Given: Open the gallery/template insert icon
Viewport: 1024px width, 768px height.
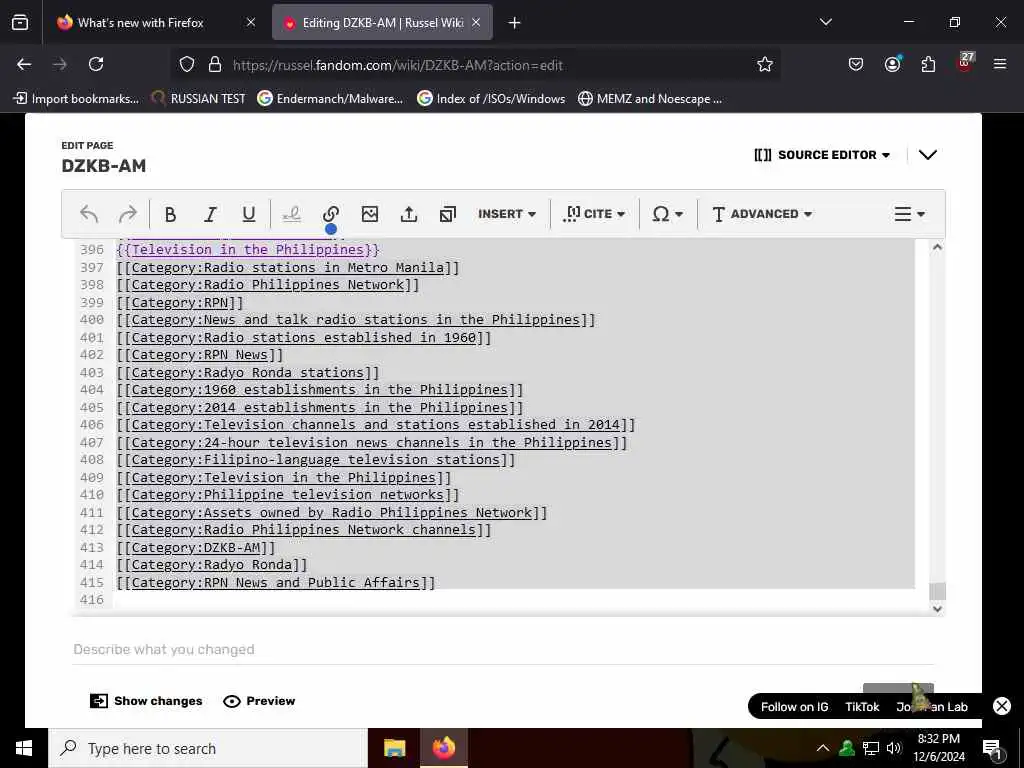Looking at the screenshot, I should tap(448, 214).
